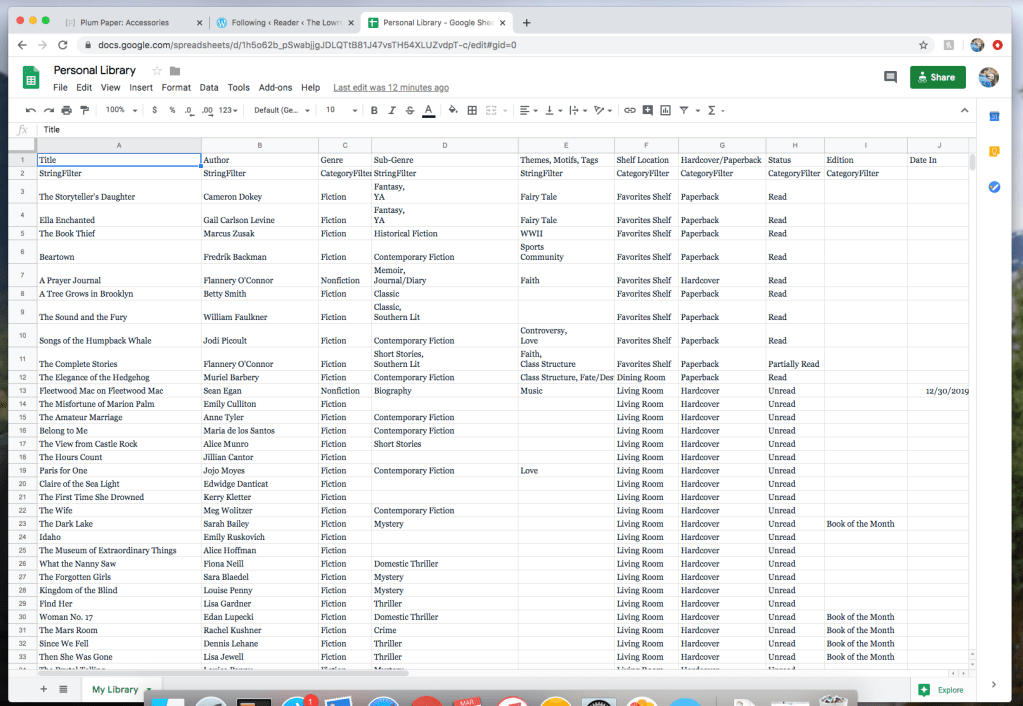Click the Undo icon in toolbar

(31, 110)
